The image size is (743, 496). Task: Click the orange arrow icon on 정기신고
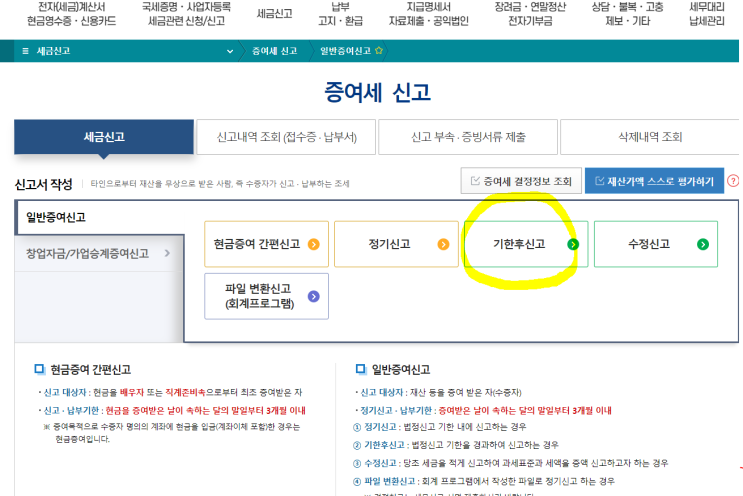coord(443,244)
